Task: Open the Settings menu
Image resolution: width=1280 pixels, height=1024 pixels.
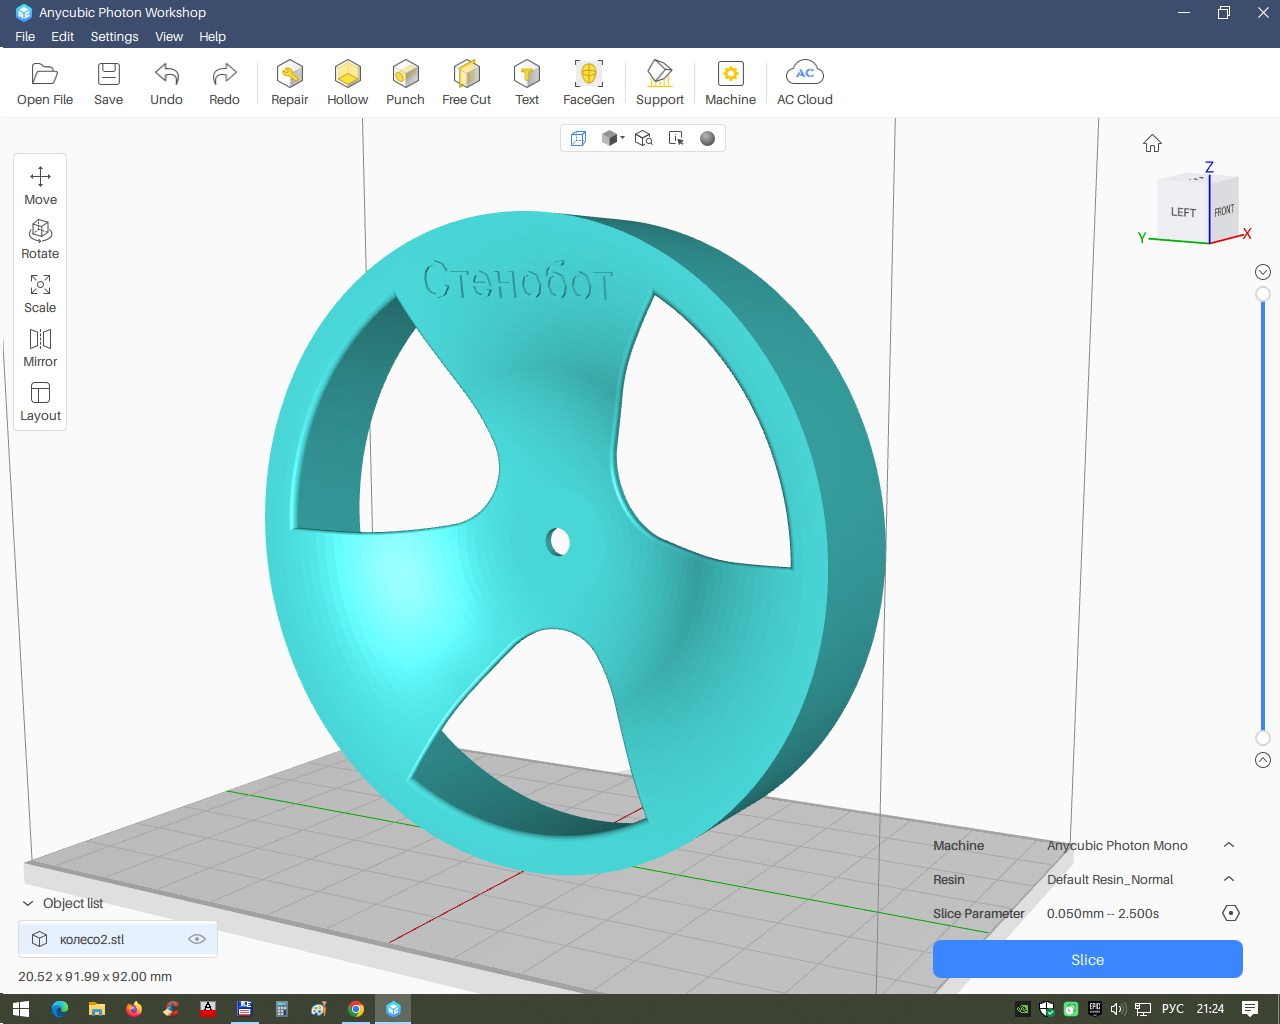Action: point(114,36)
